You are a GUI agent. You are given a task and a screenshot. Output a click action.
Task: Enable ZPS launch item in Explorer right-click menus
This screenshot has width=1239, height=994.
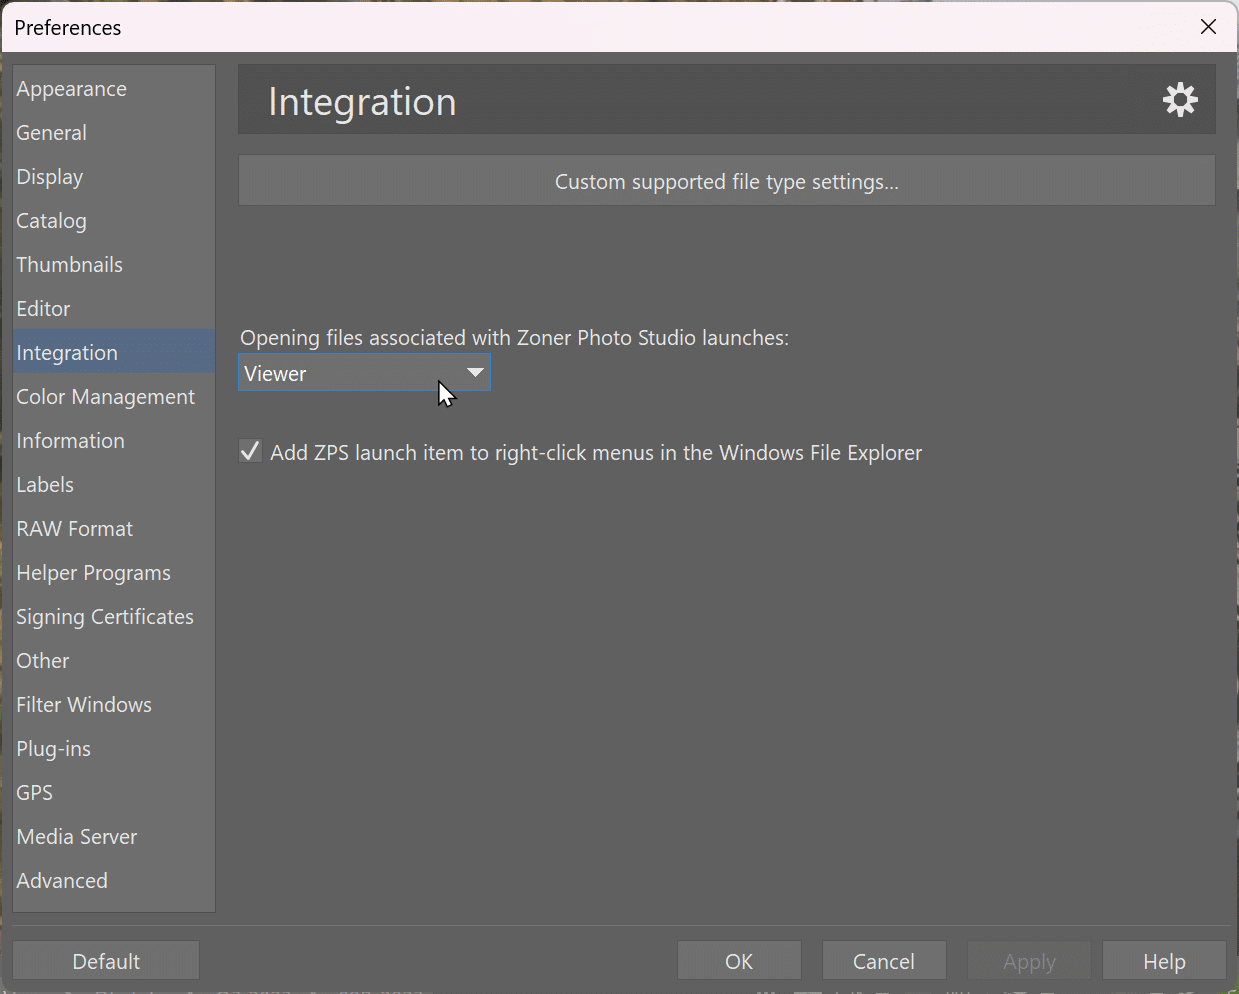(250, 451)
